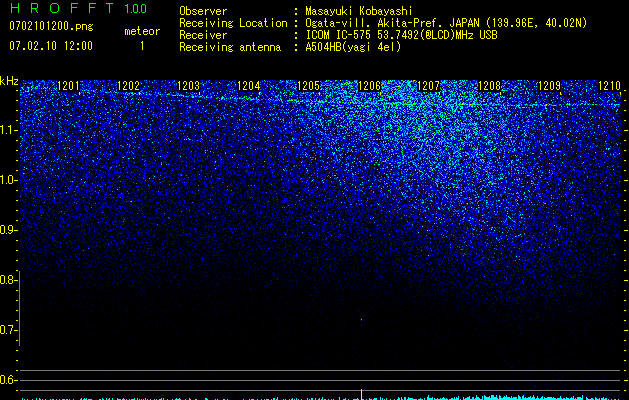Click the 1201 time marker

click(68, 86)
